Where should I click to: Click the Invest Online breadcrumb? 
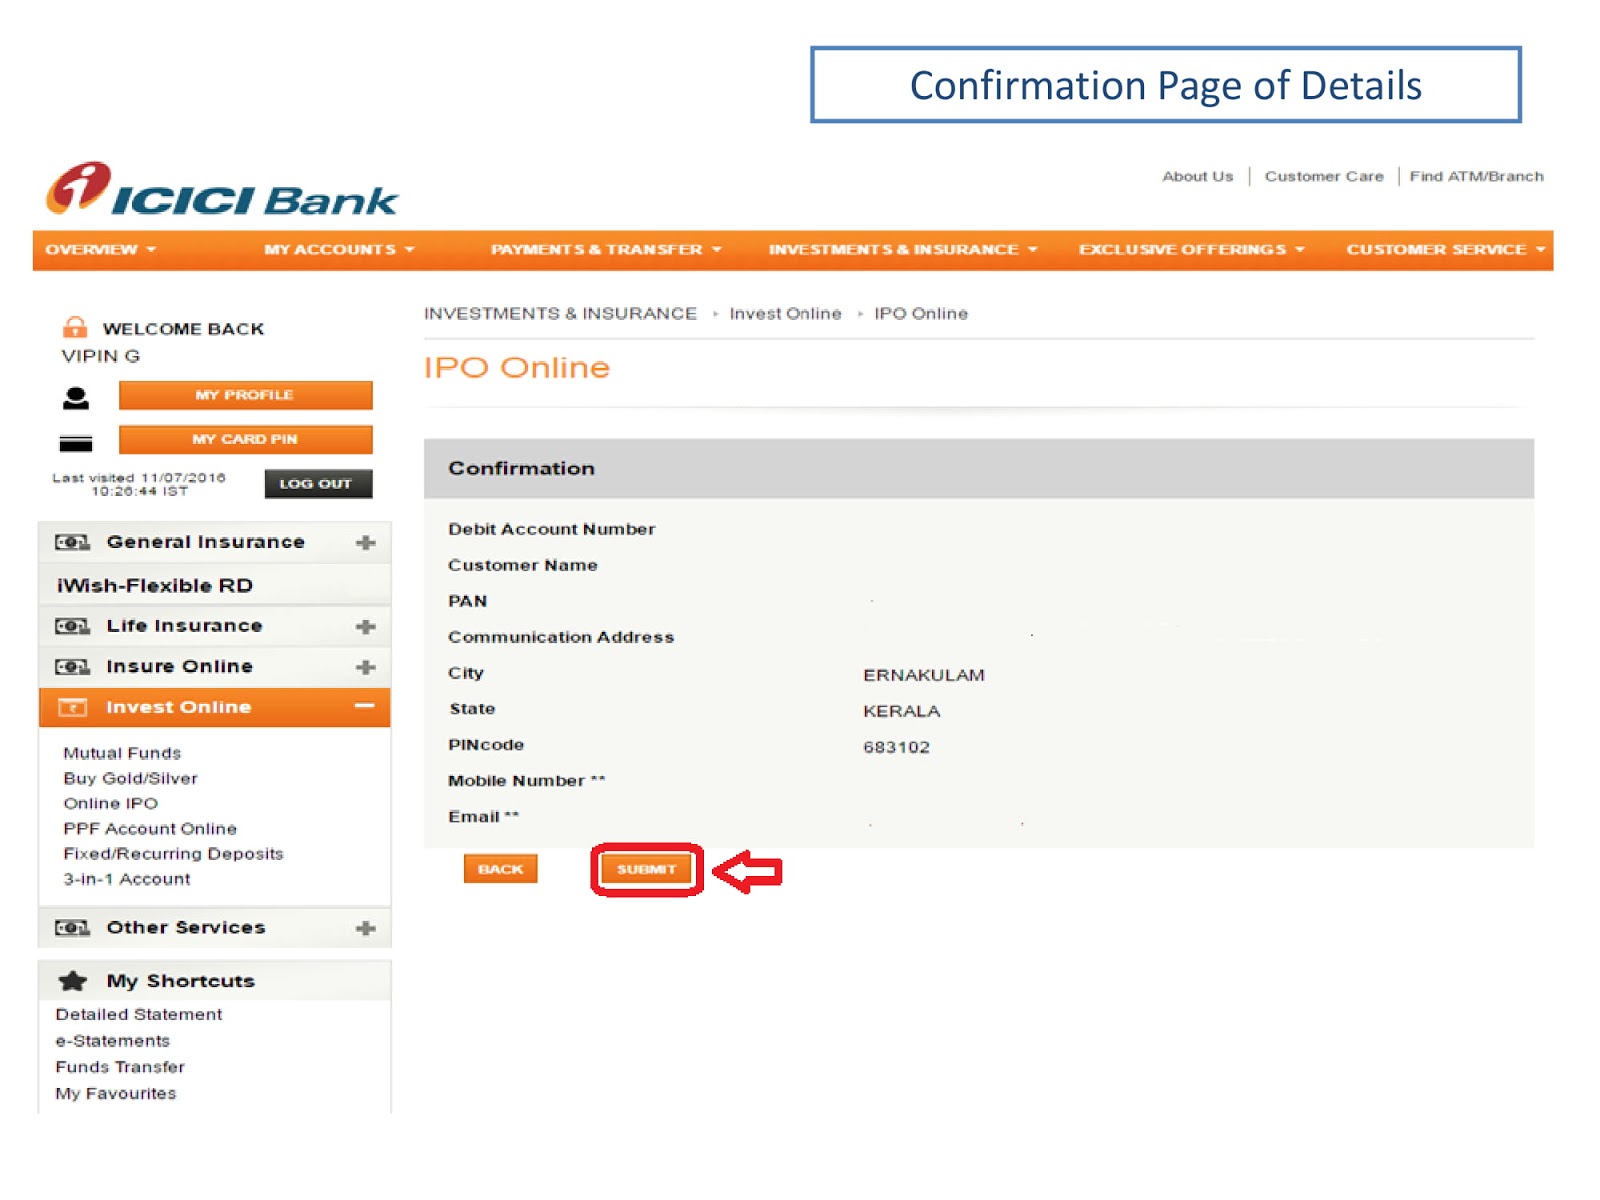tap(785, 313)
